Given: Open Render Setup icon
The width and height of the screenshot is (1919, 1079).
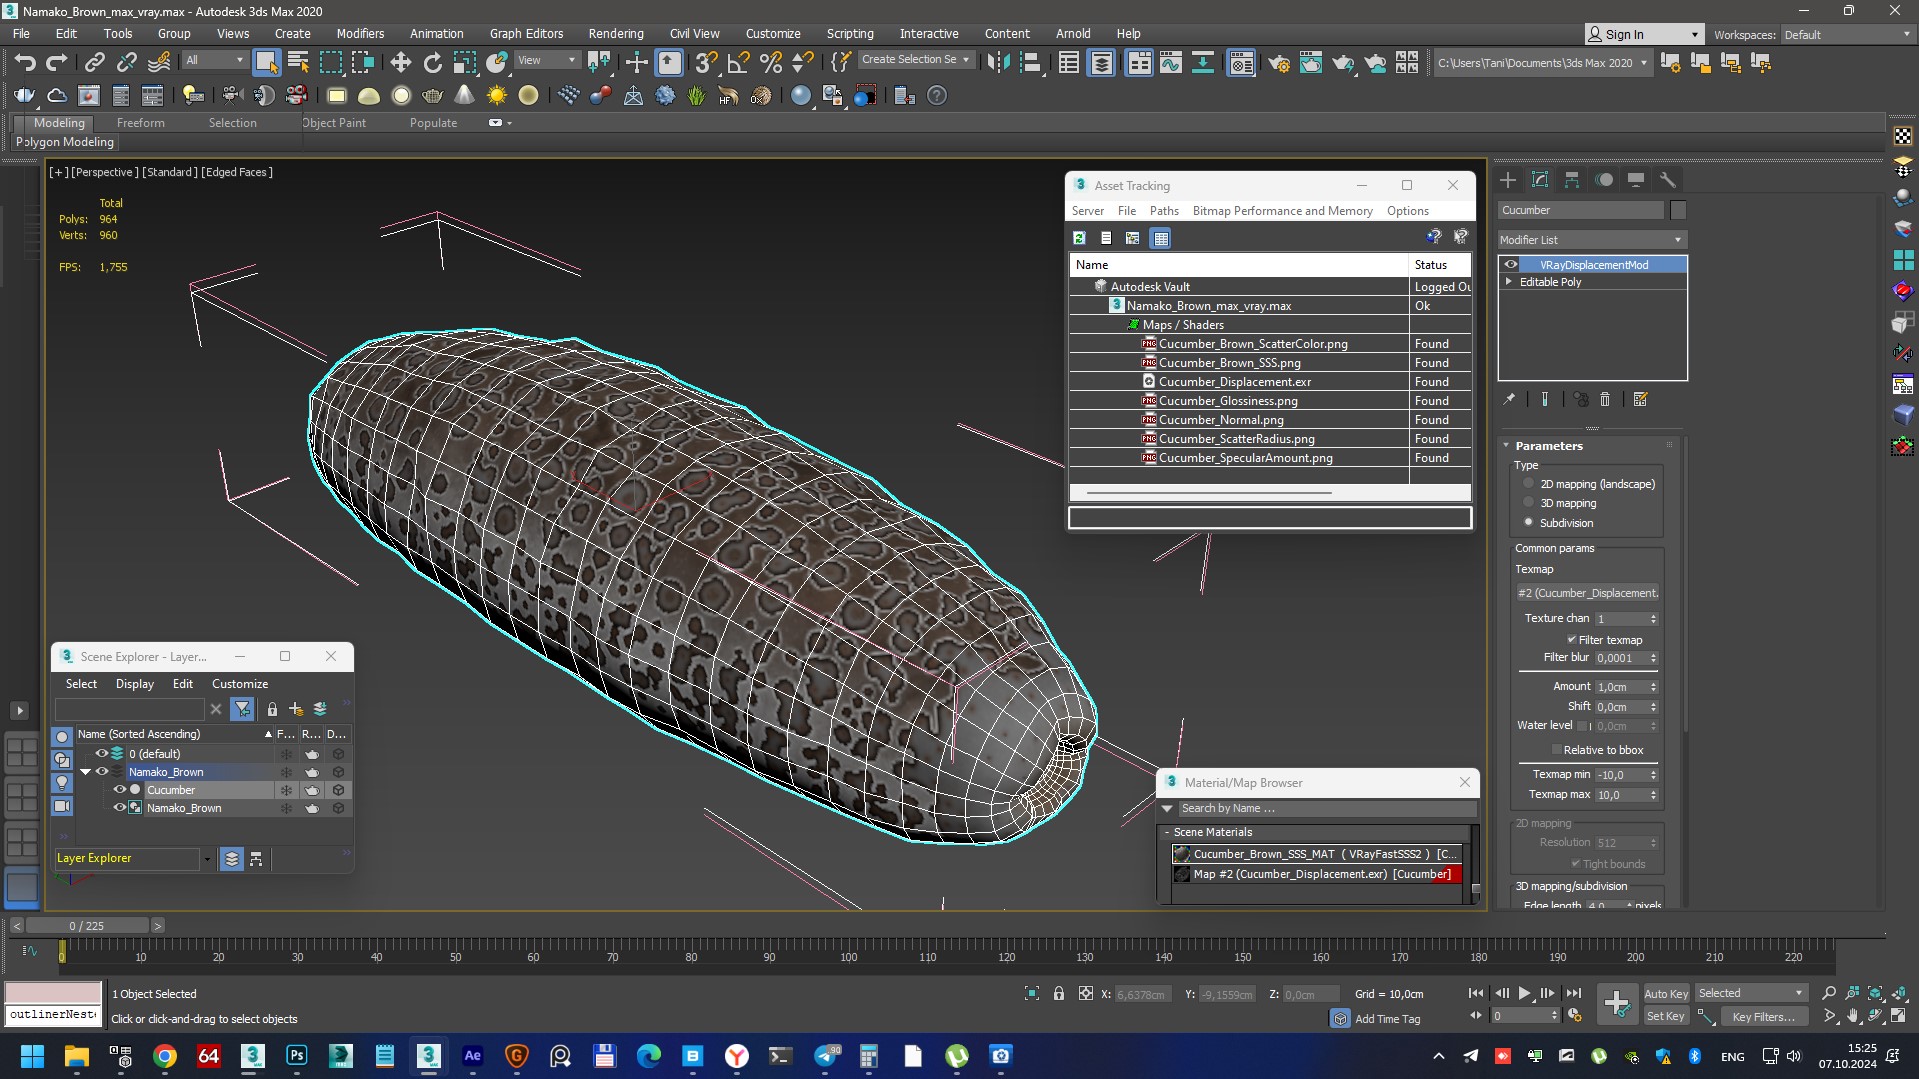Looking at the screenshot, I should [x=1279, y=63].
